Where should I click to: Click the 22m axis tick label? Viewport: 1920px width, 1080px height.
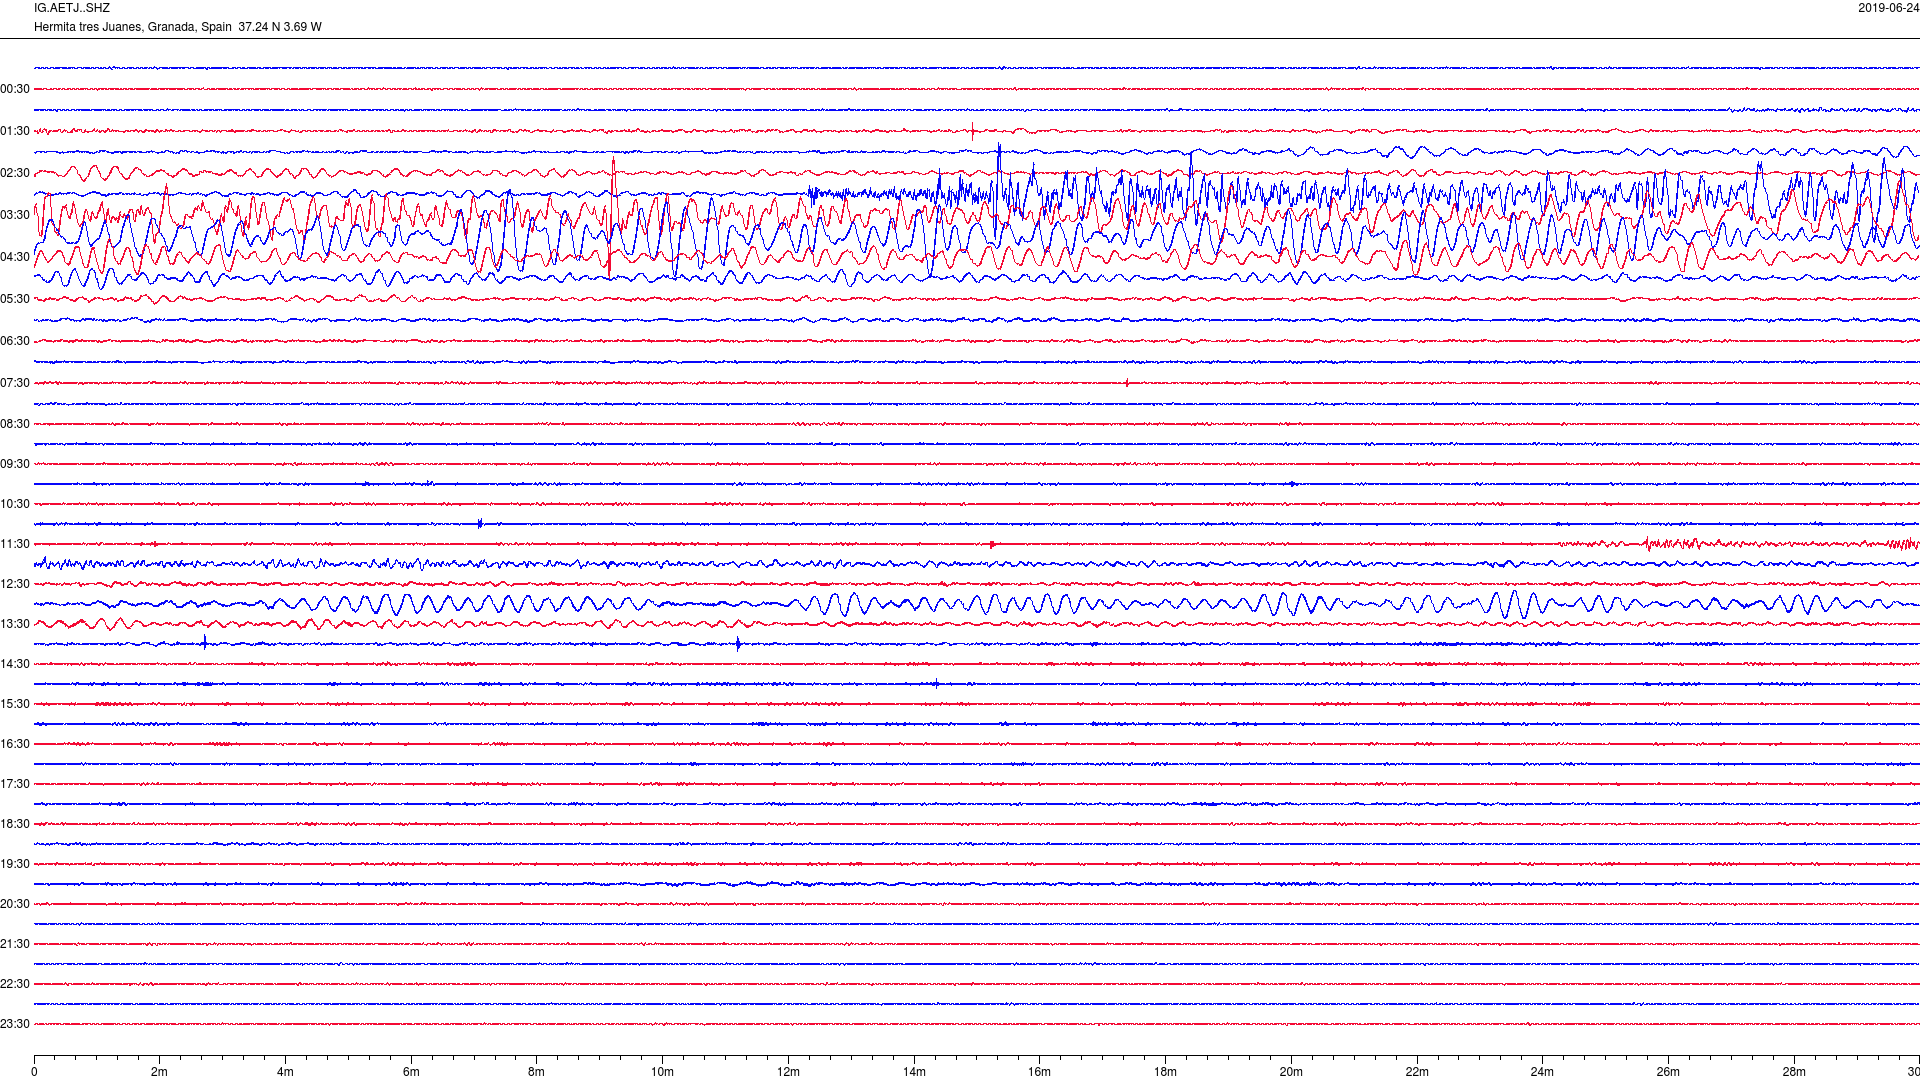1416,1072
